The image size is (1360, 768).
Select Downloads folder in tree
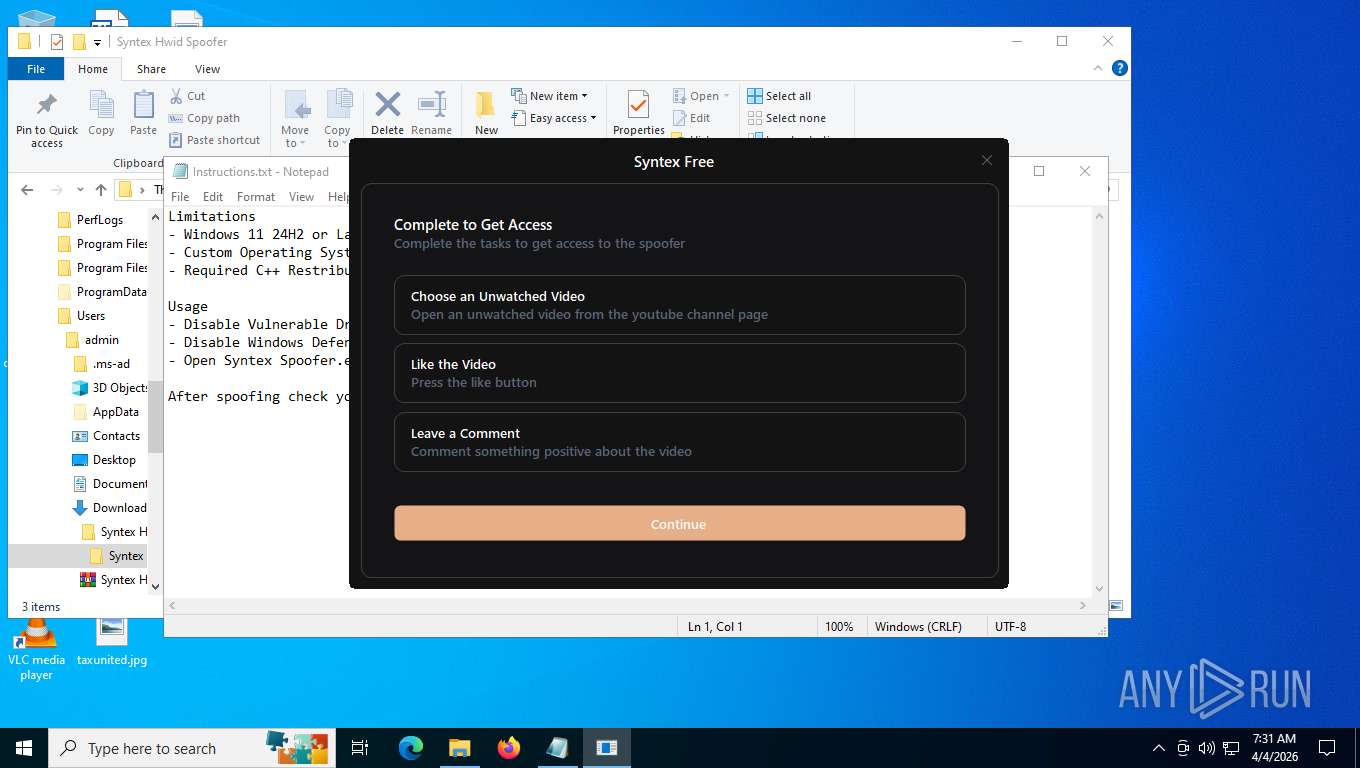click(x=110, y=508)
